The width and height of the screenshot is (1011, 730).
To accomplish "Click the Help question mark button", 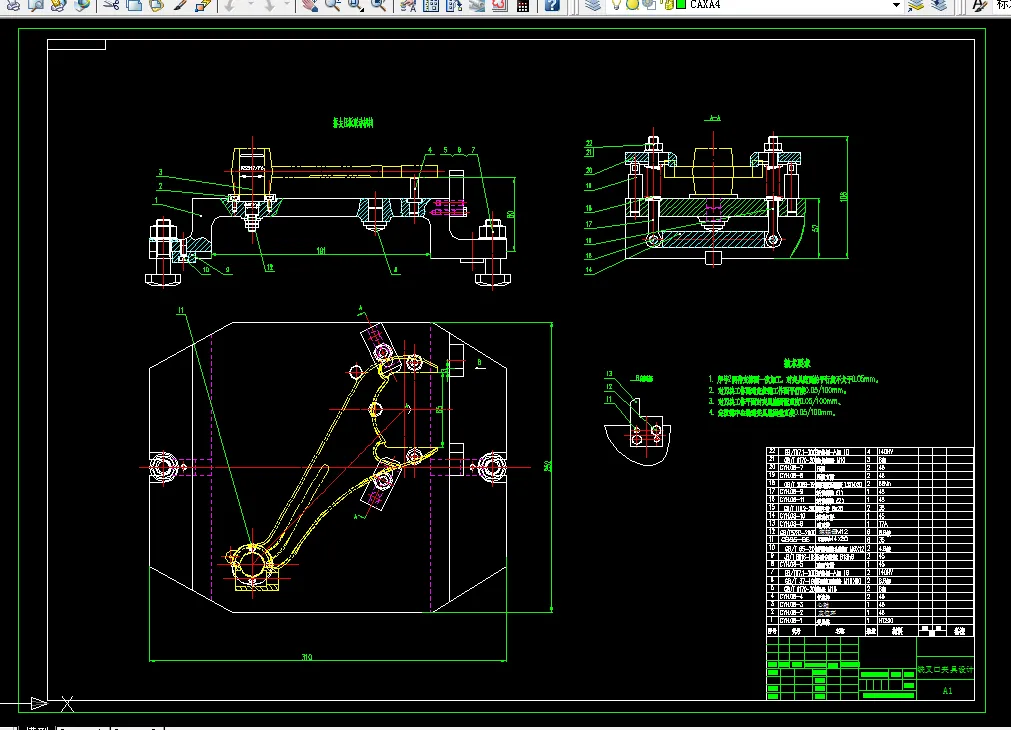I will [x=552, y=5].
